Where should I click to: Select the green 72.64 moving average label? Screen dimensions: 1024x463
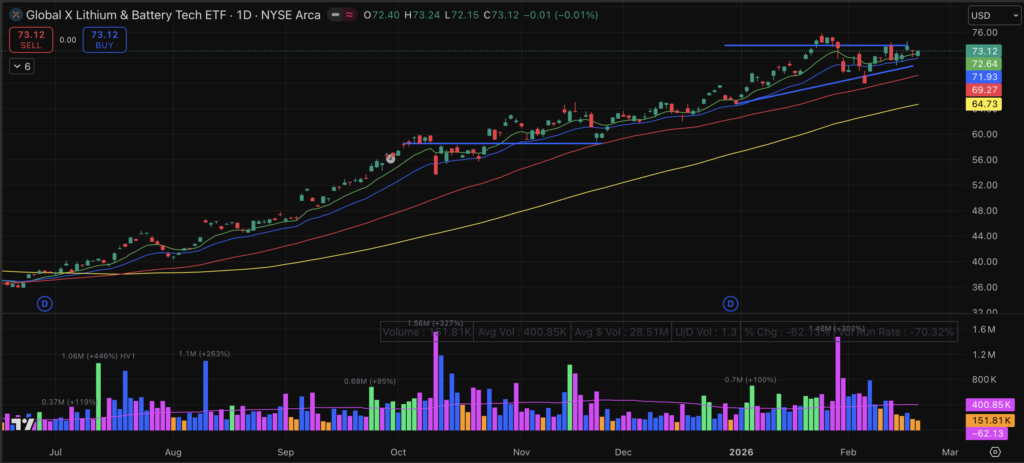985,64
